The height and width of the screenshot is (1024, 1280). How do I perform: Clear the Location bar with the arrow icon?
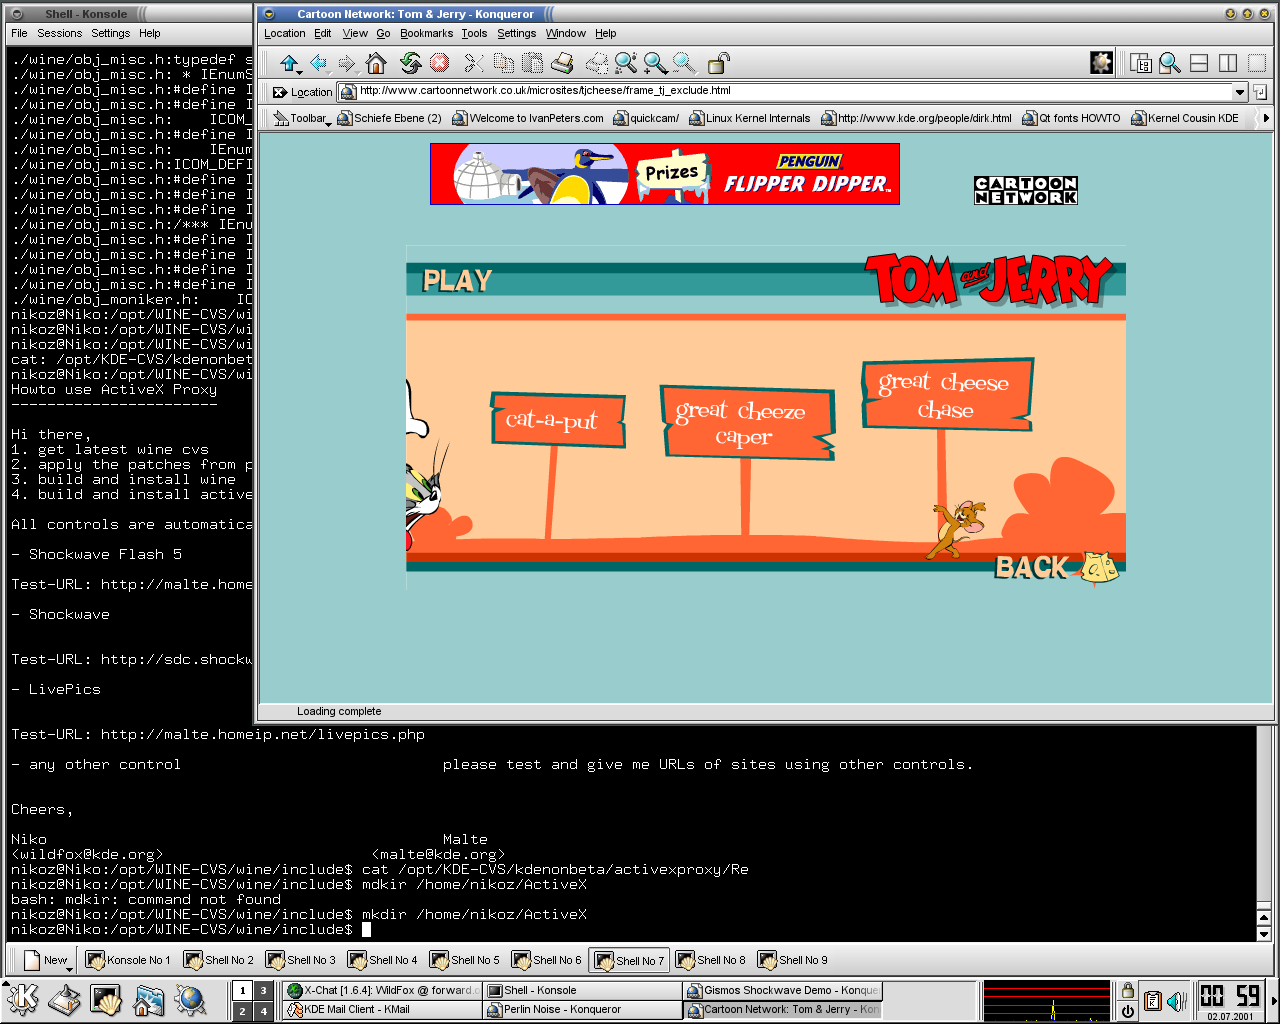point(281,92)
